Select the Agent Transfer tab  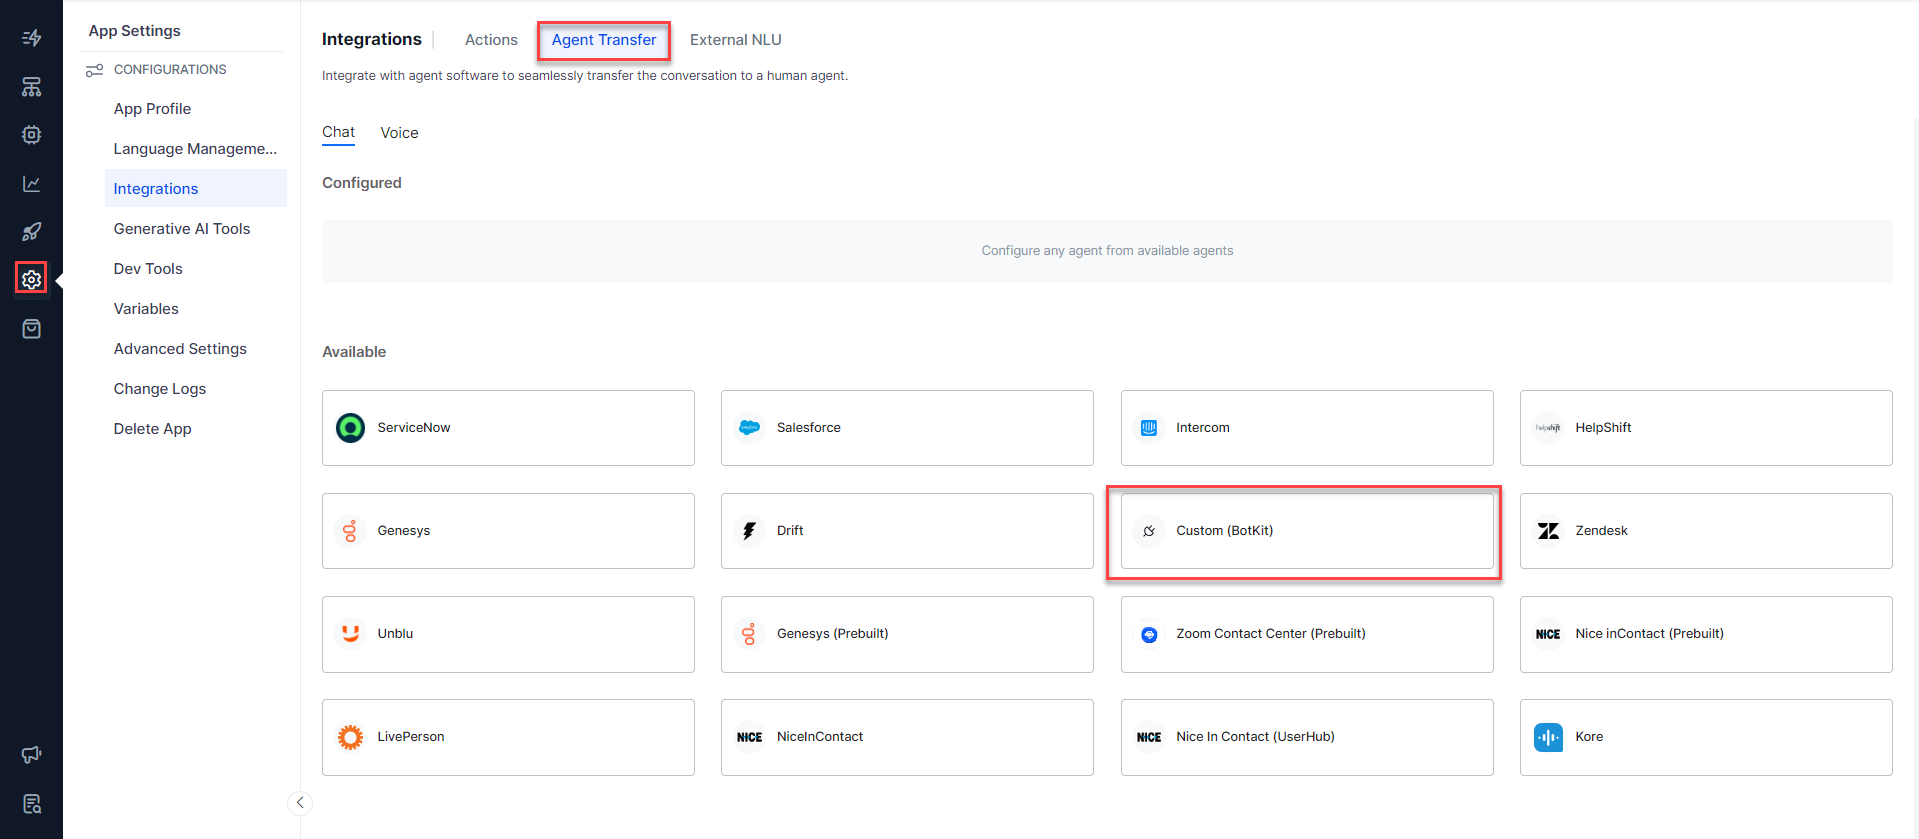coord(604,40)
